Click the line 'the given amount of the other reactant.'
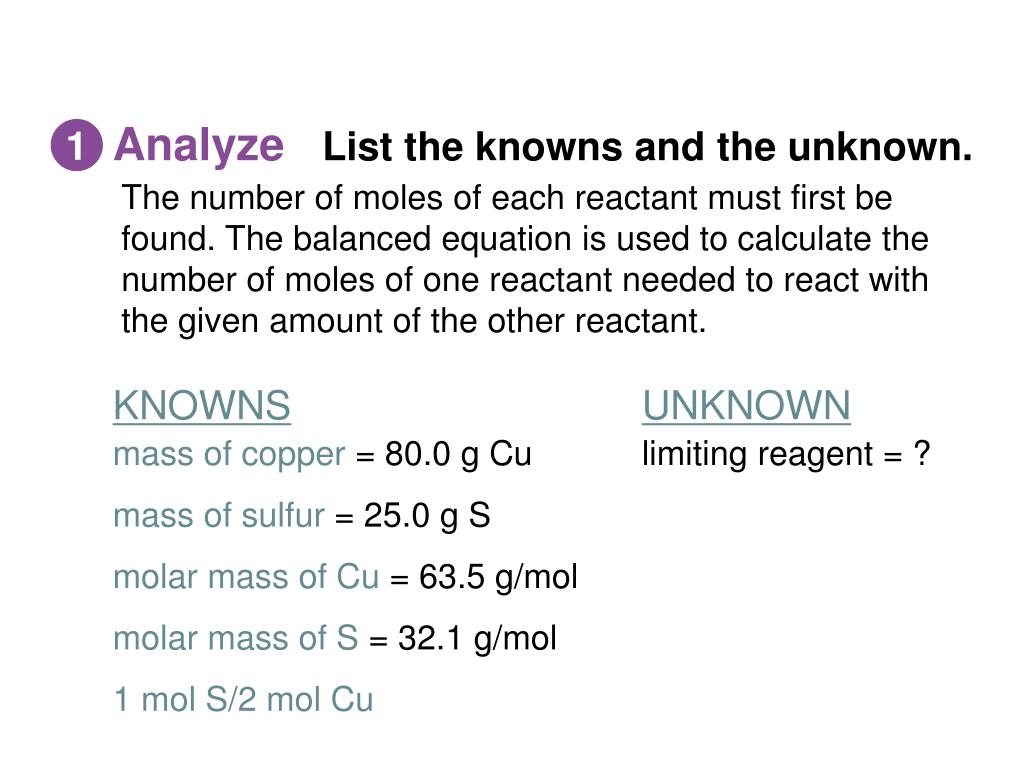Screen dimensions: 1024x768 point(414,321)
